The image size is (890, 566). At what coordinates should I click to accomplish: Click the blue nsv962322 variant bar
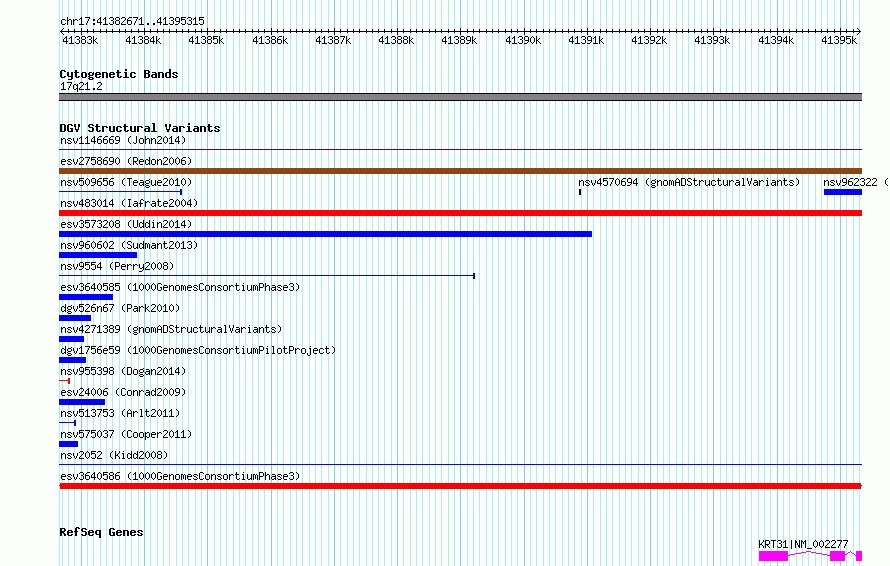[843, 192]
